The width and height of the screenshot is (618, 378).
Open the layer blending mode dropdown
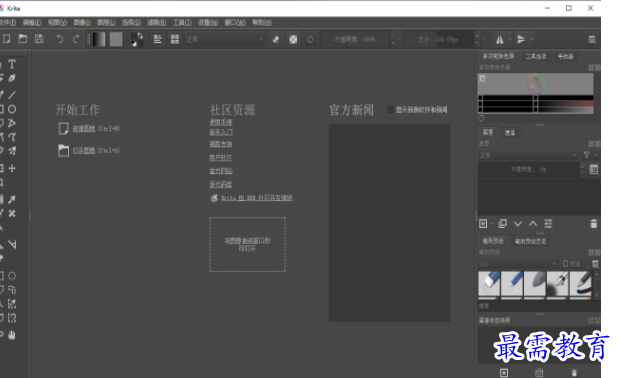point(528,155)
